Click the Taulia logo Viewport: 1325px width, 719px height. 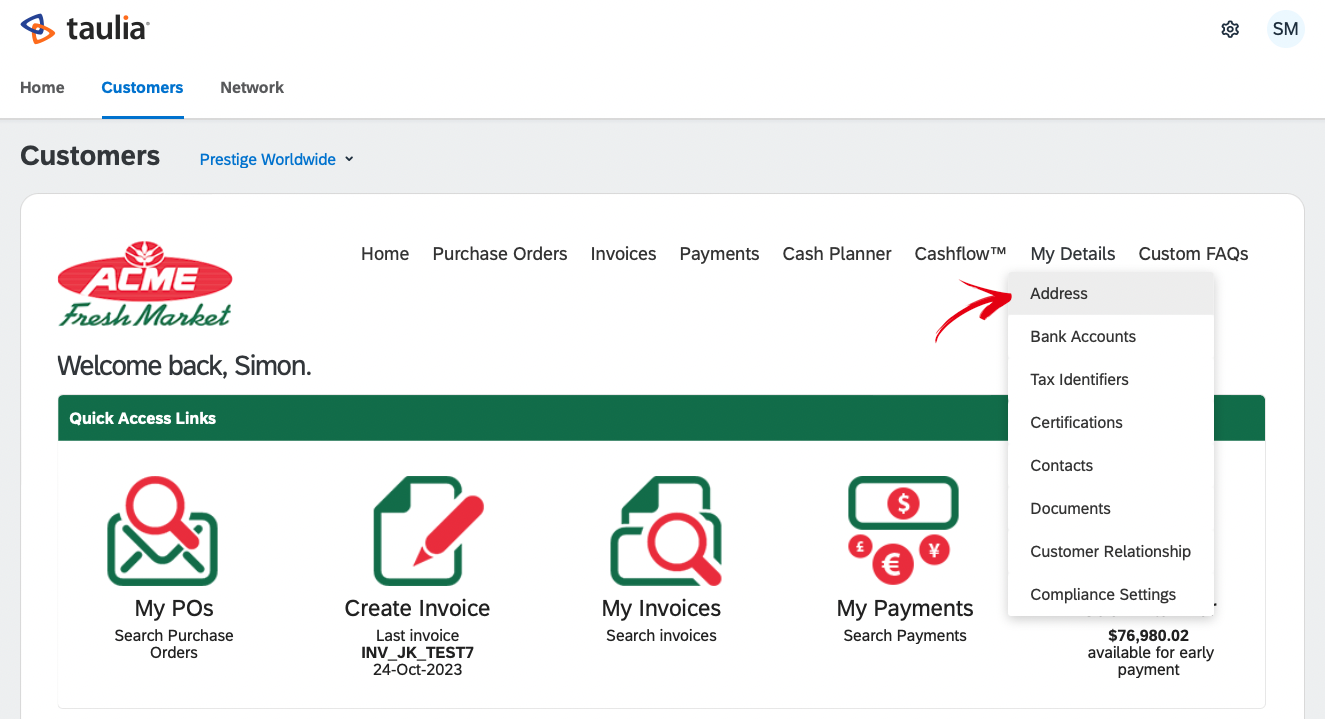pyautogui.click(x=85, y=29)
